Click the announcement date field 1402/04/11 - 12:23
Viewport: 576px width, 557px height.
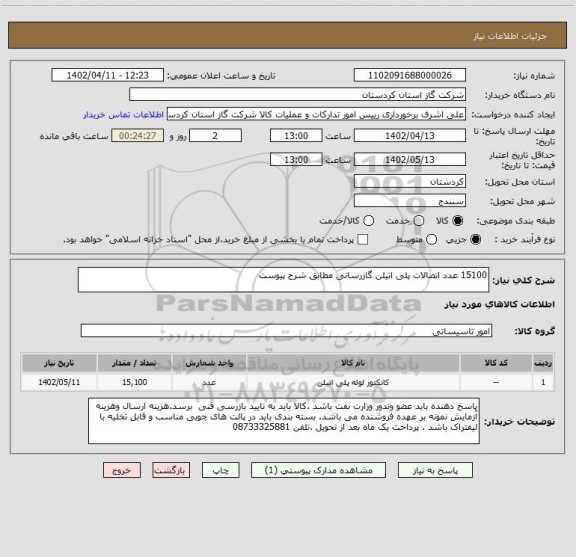pyautogui.click(x=107, y=75)
